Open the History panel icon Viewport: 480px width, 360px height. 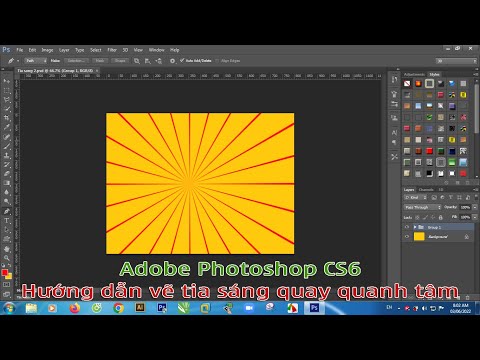coord(394,79)
